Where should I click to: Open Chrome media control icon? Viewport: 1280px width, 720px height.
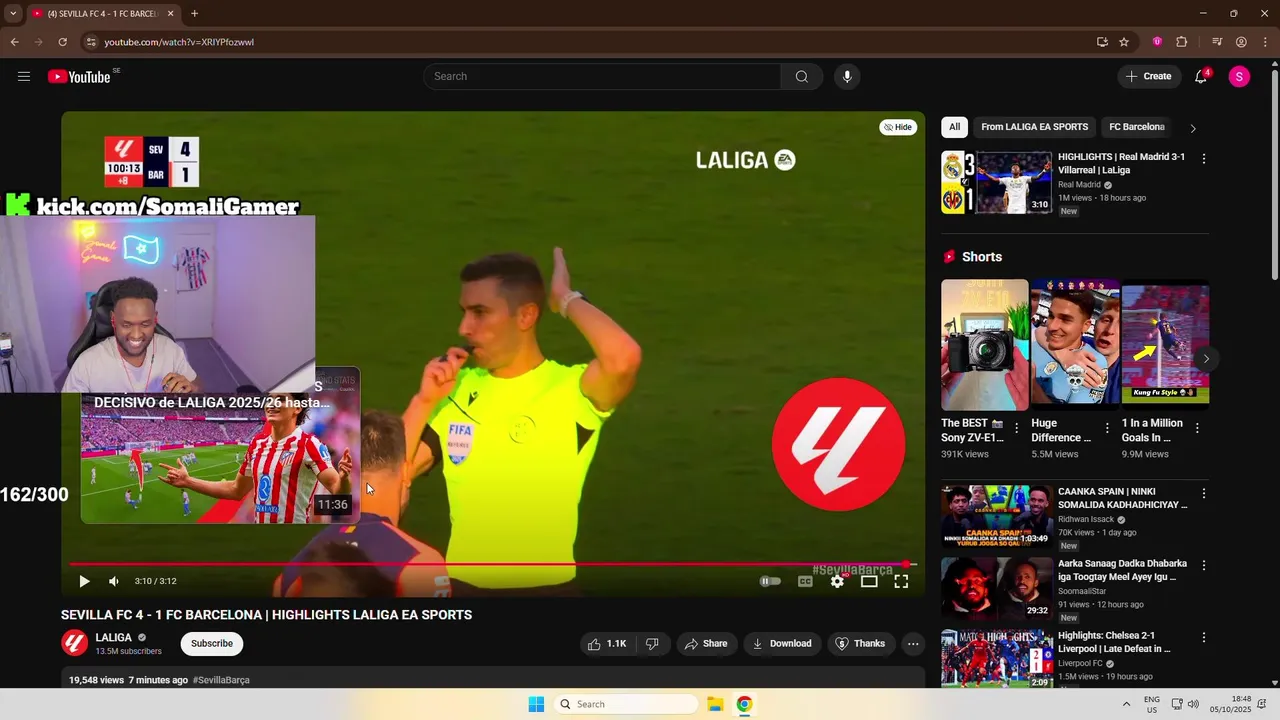tap(1217, 42)
